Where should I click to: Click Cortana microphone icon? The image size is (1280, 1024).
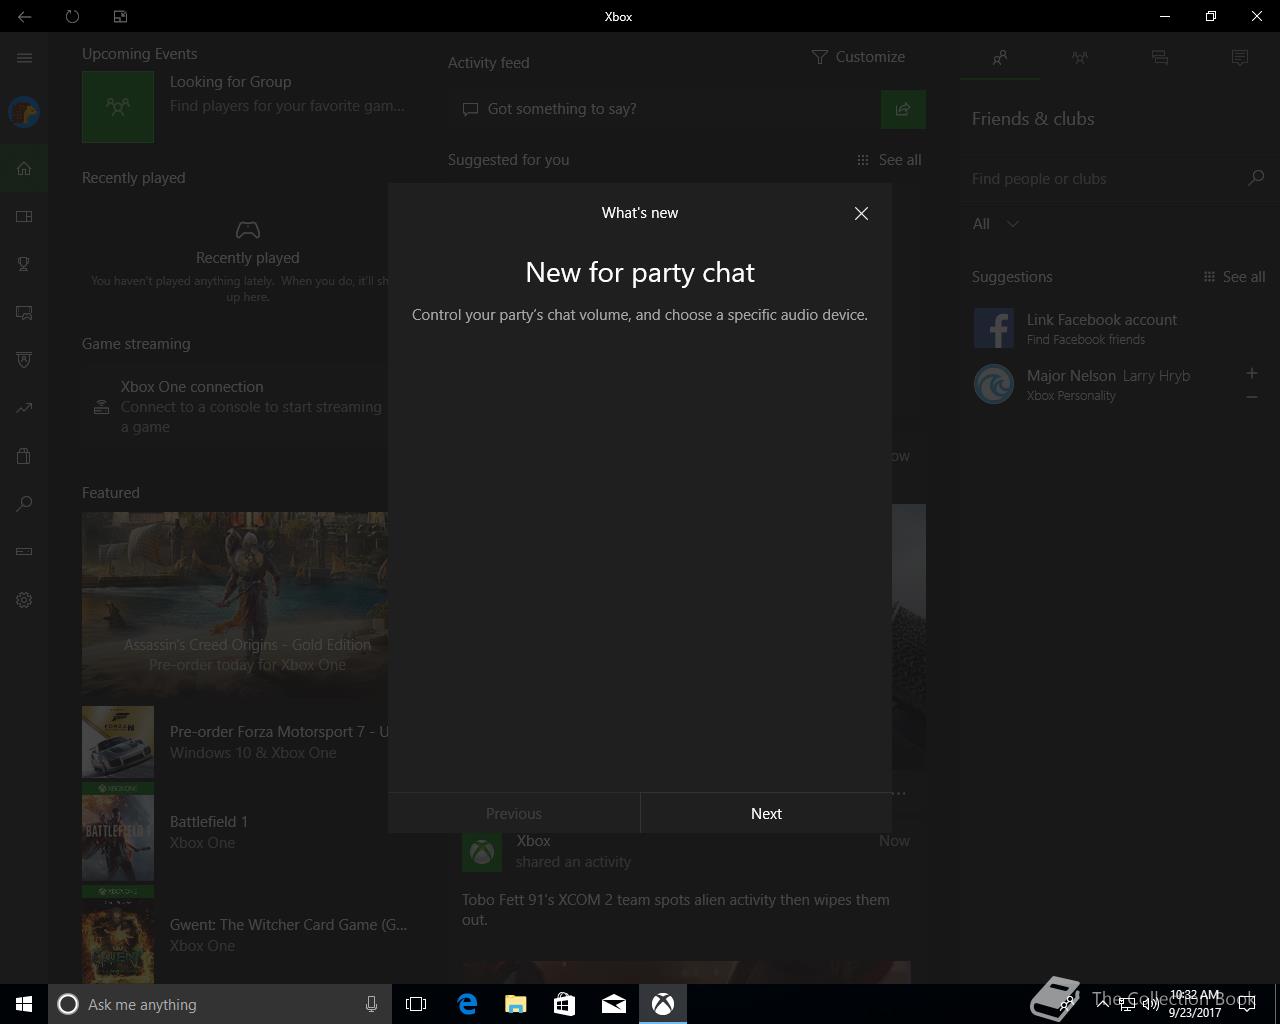[371, 1004]
